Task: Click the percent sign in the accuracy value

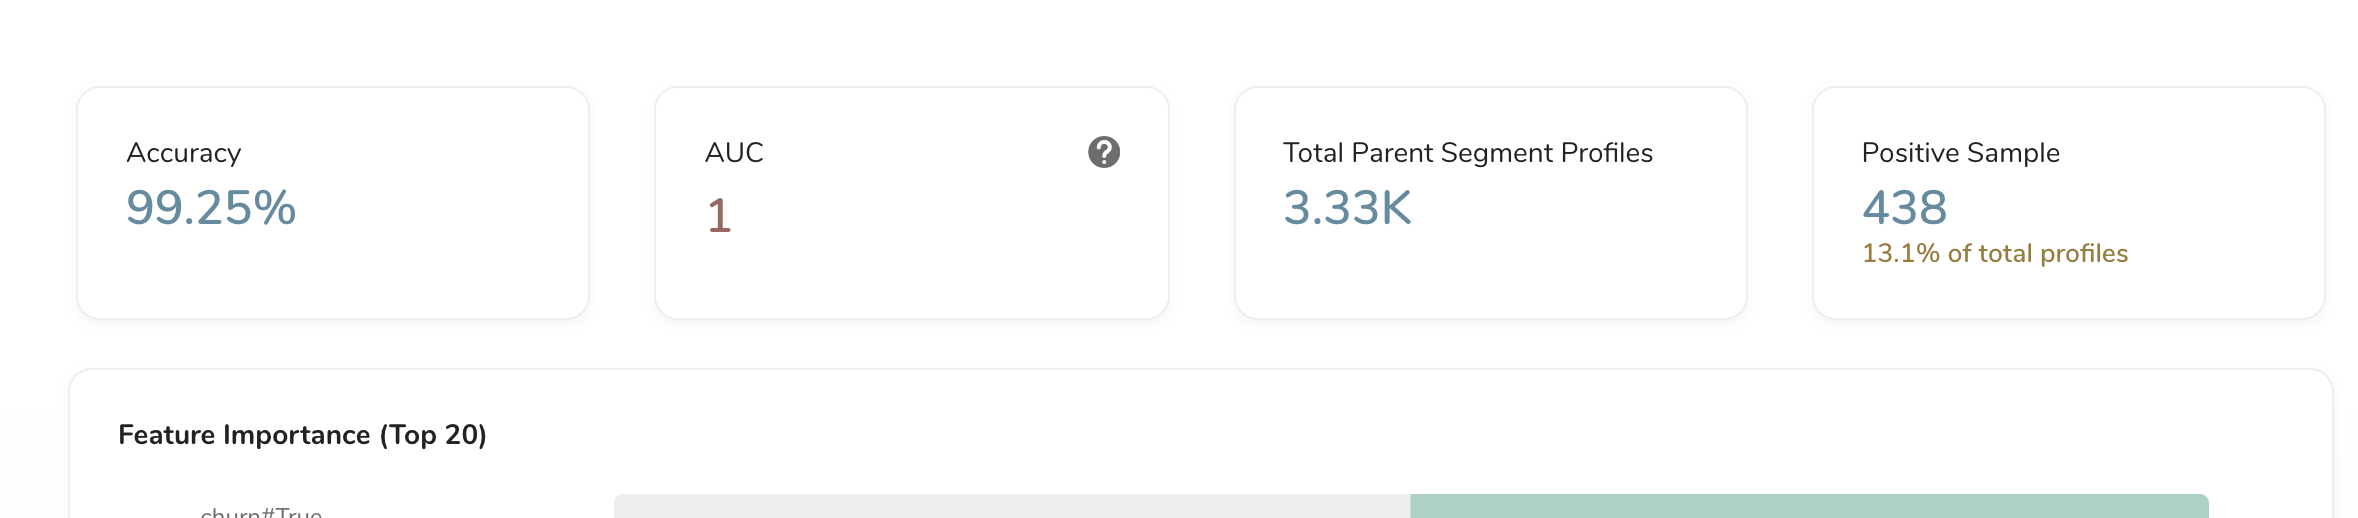Action: click(274, 208)
